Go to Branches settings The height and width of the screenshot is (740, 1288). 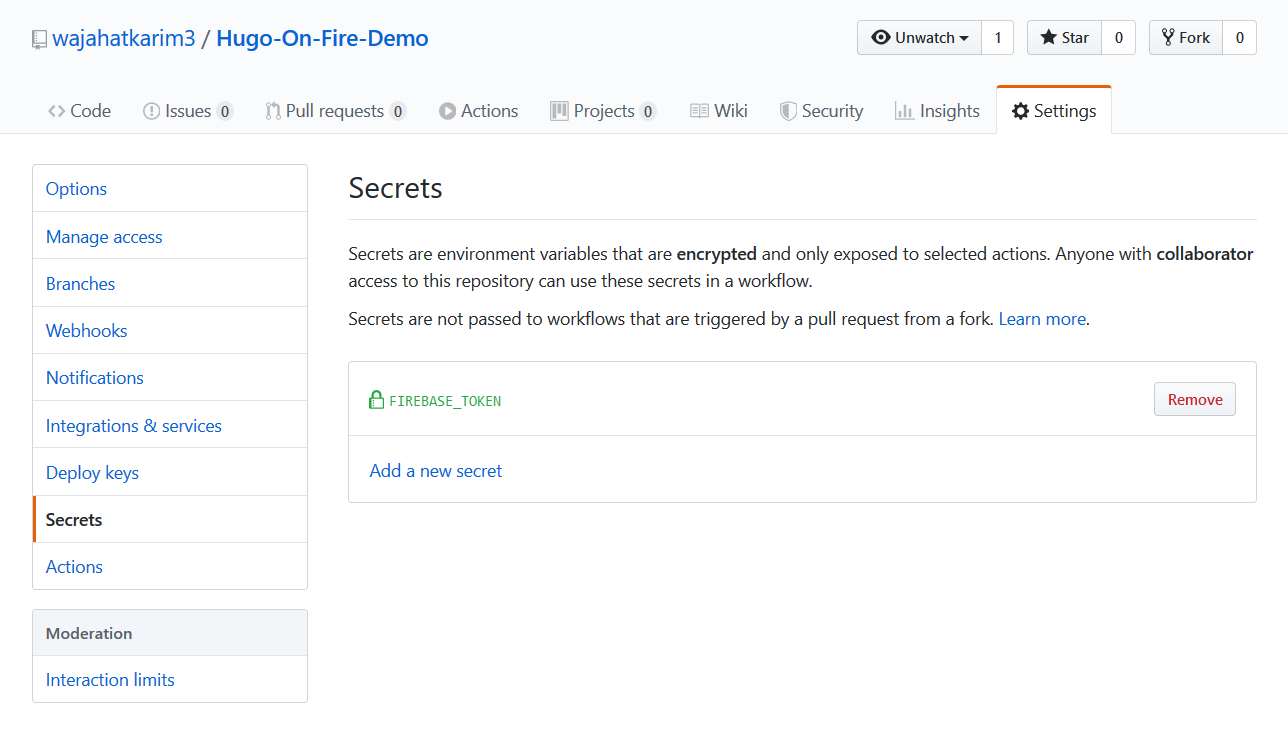point(170,283)
